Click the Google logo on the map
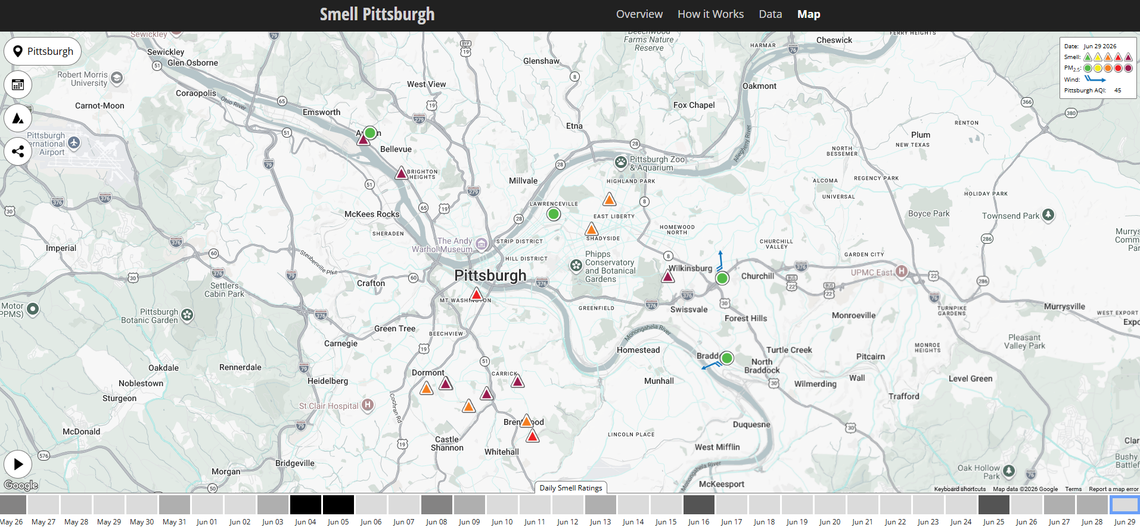This screenshot has height=528, width=1140. coord(20,485)
